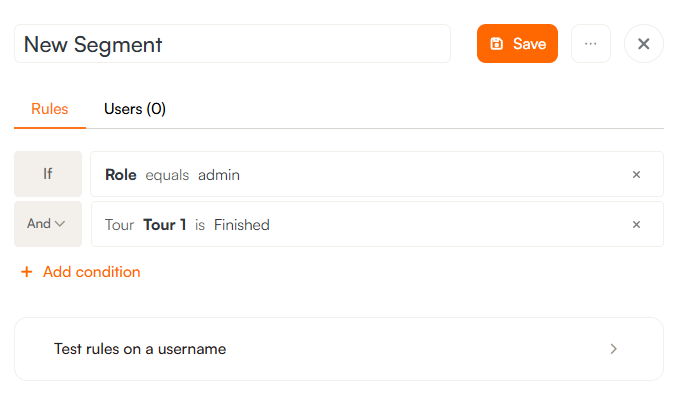Screen dimensions: 686x407
Task: Switch to the Rules tab
Action: pos(50,109)
